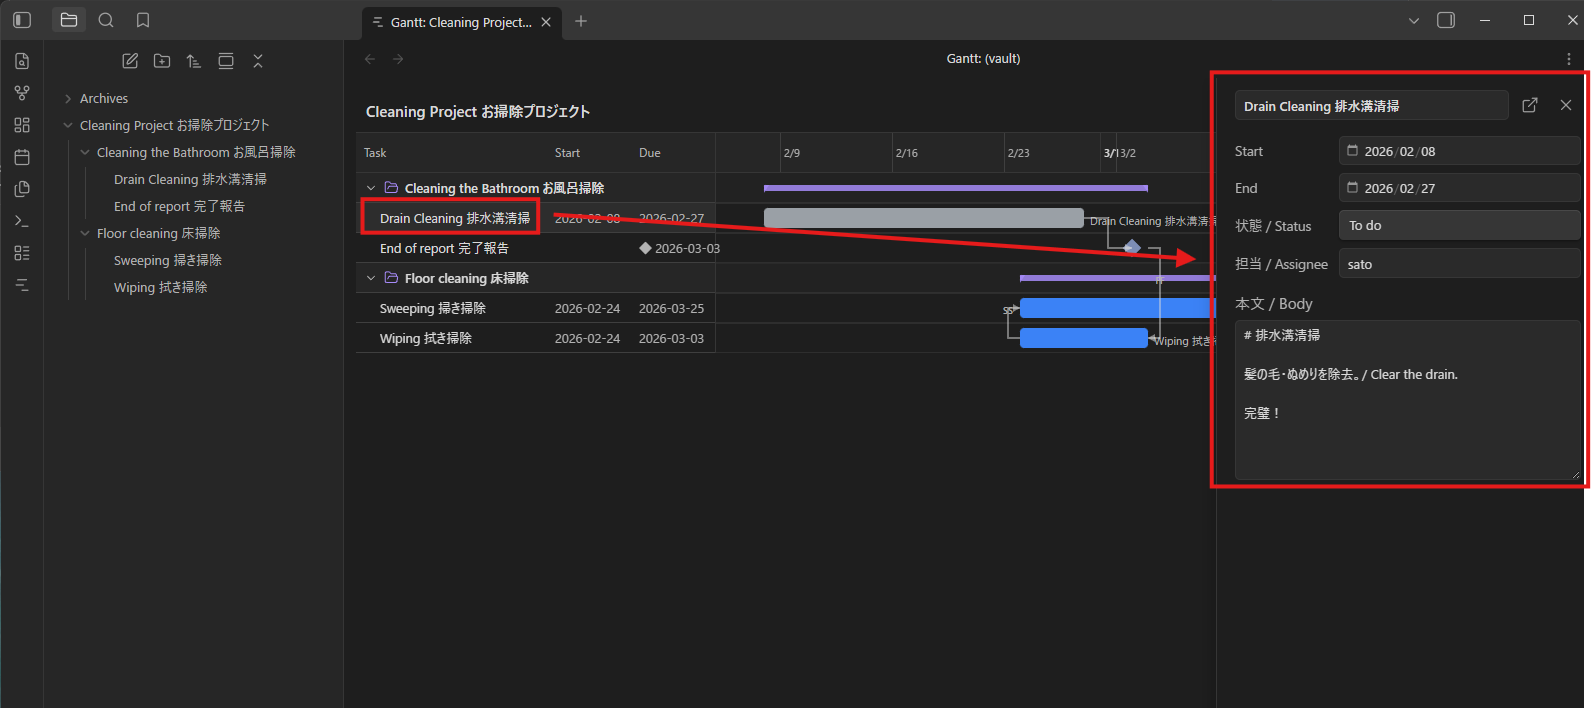Click the 2/16 week header in timeline
The image size is (1591, 708).
[907, 153]
